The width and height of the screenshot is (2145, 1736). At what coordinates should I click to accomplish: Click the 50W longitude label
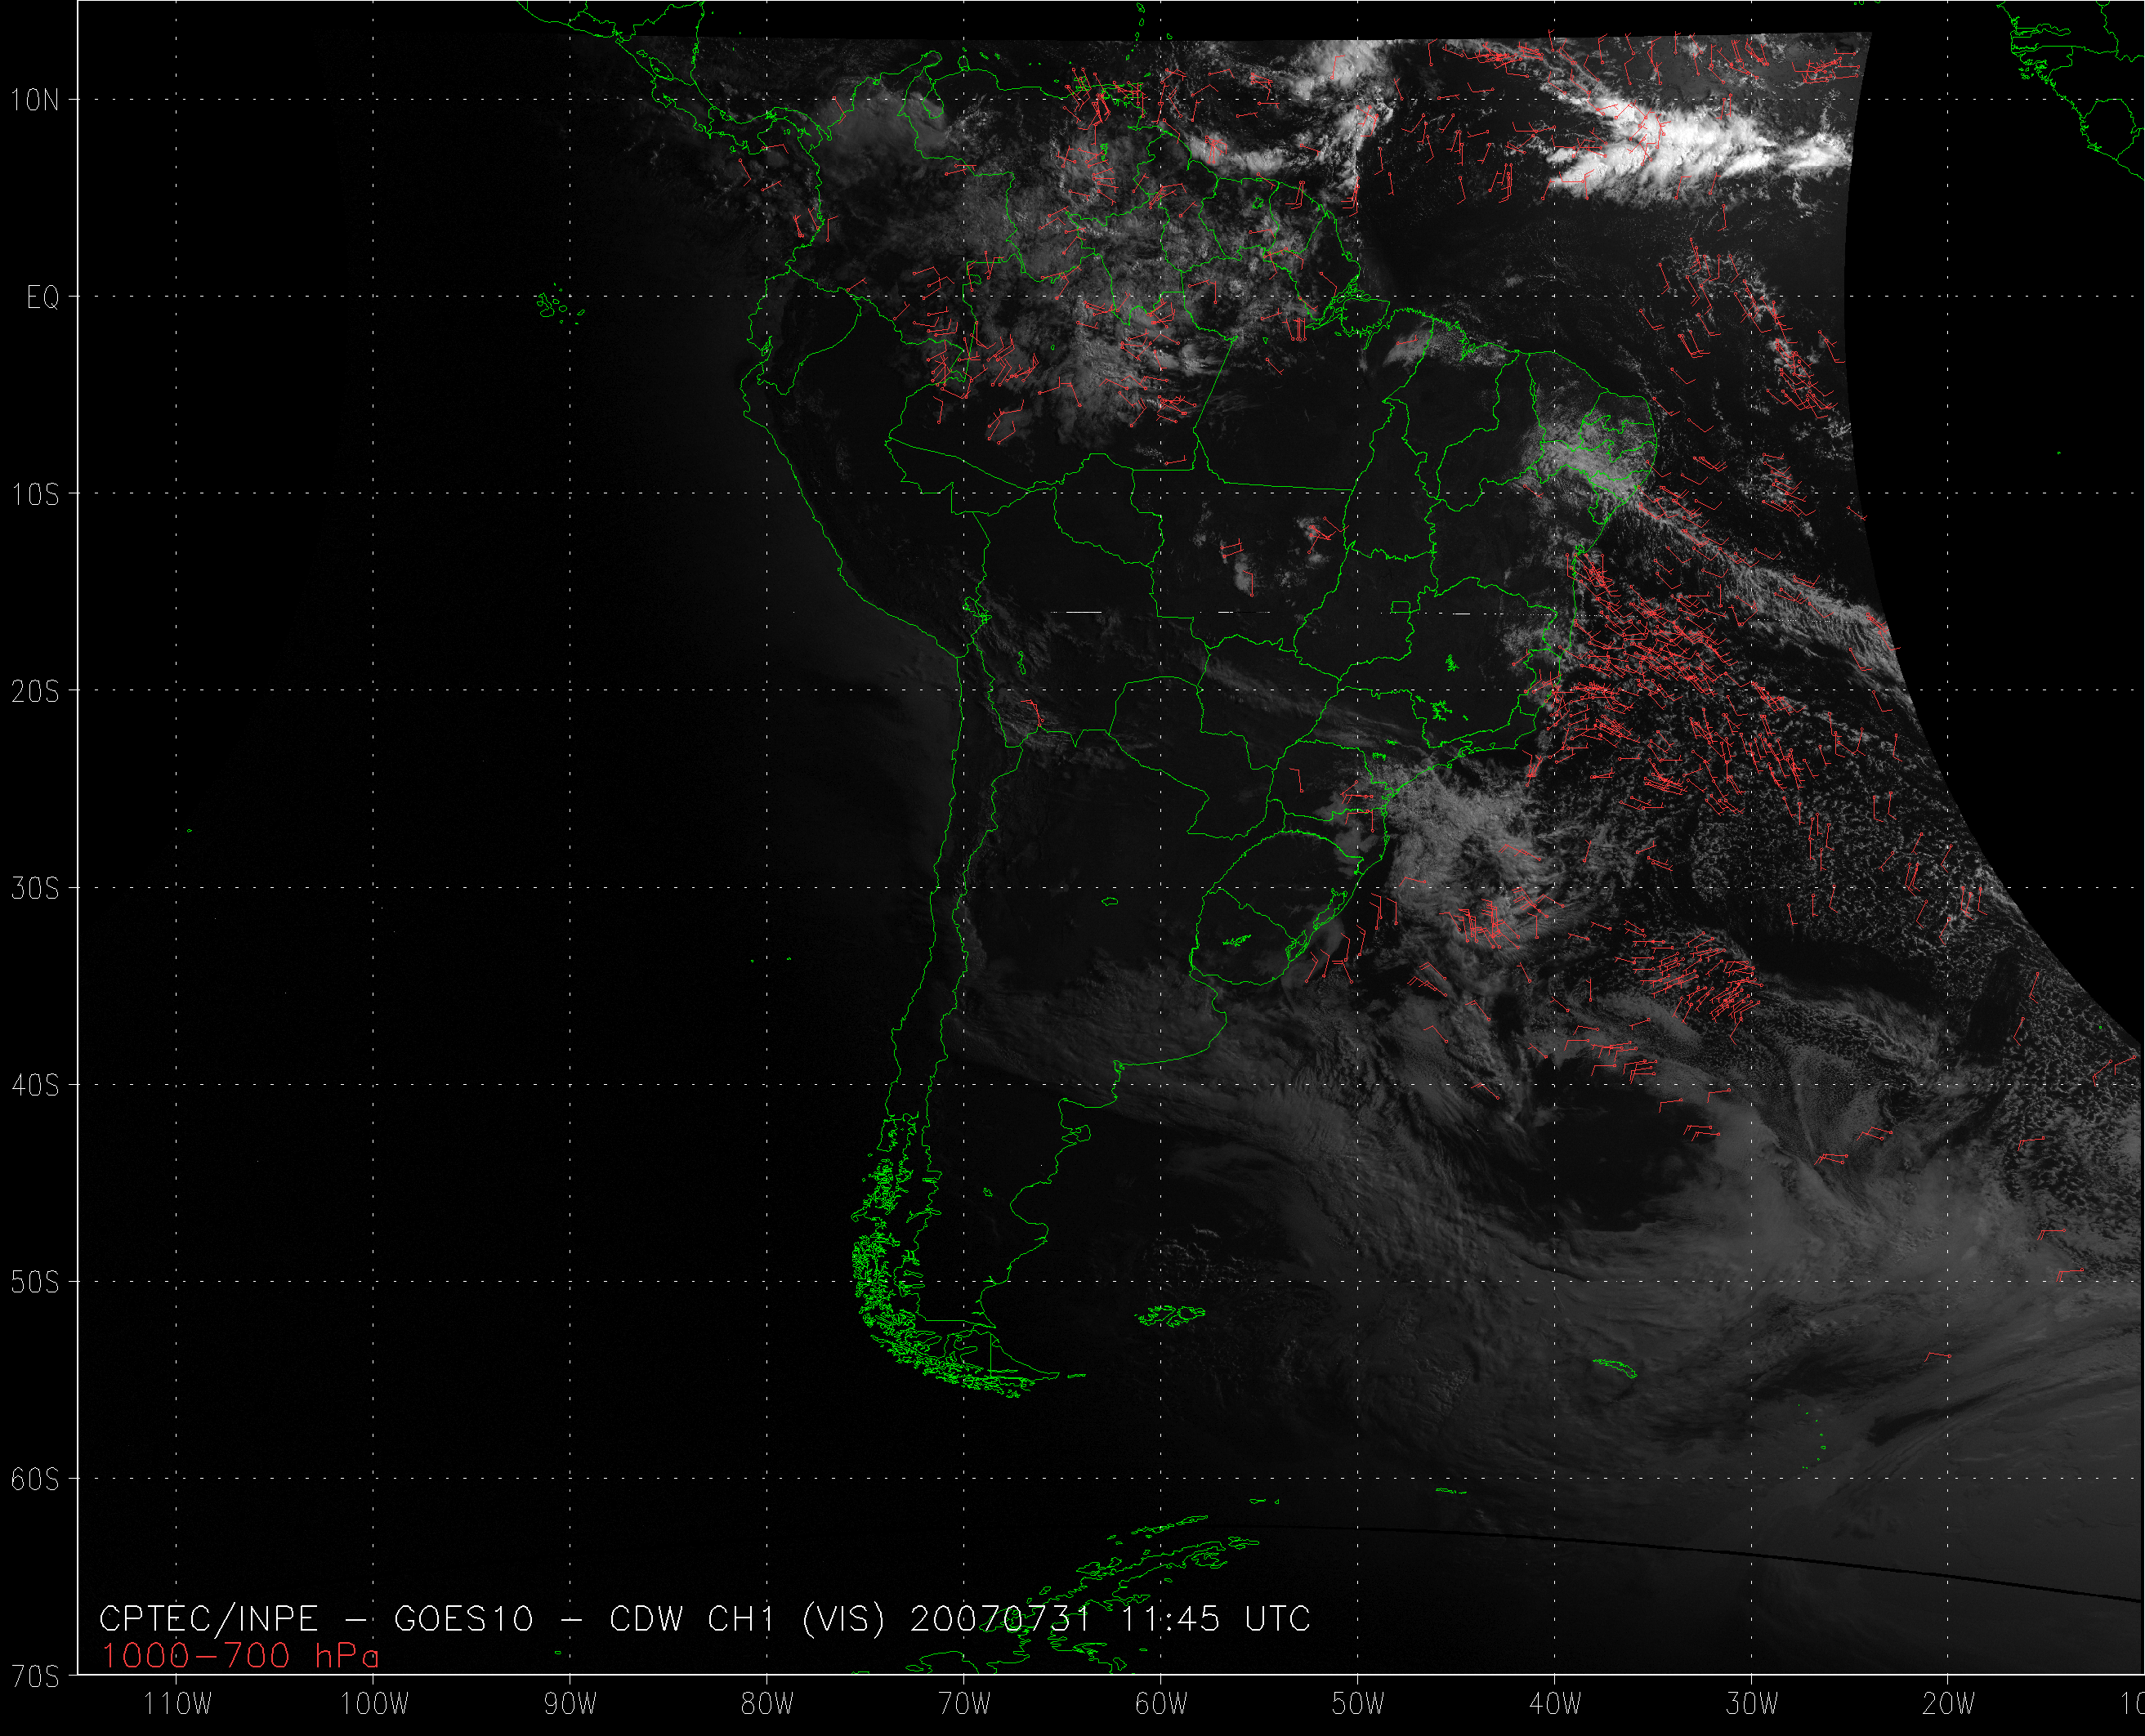tap(1357, 1704)
